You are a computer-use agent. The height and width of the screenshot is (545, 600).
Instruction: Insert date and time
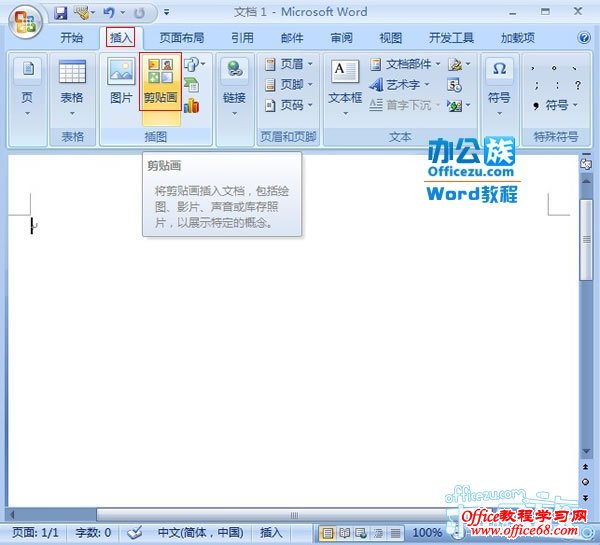(x=454, y=85)
